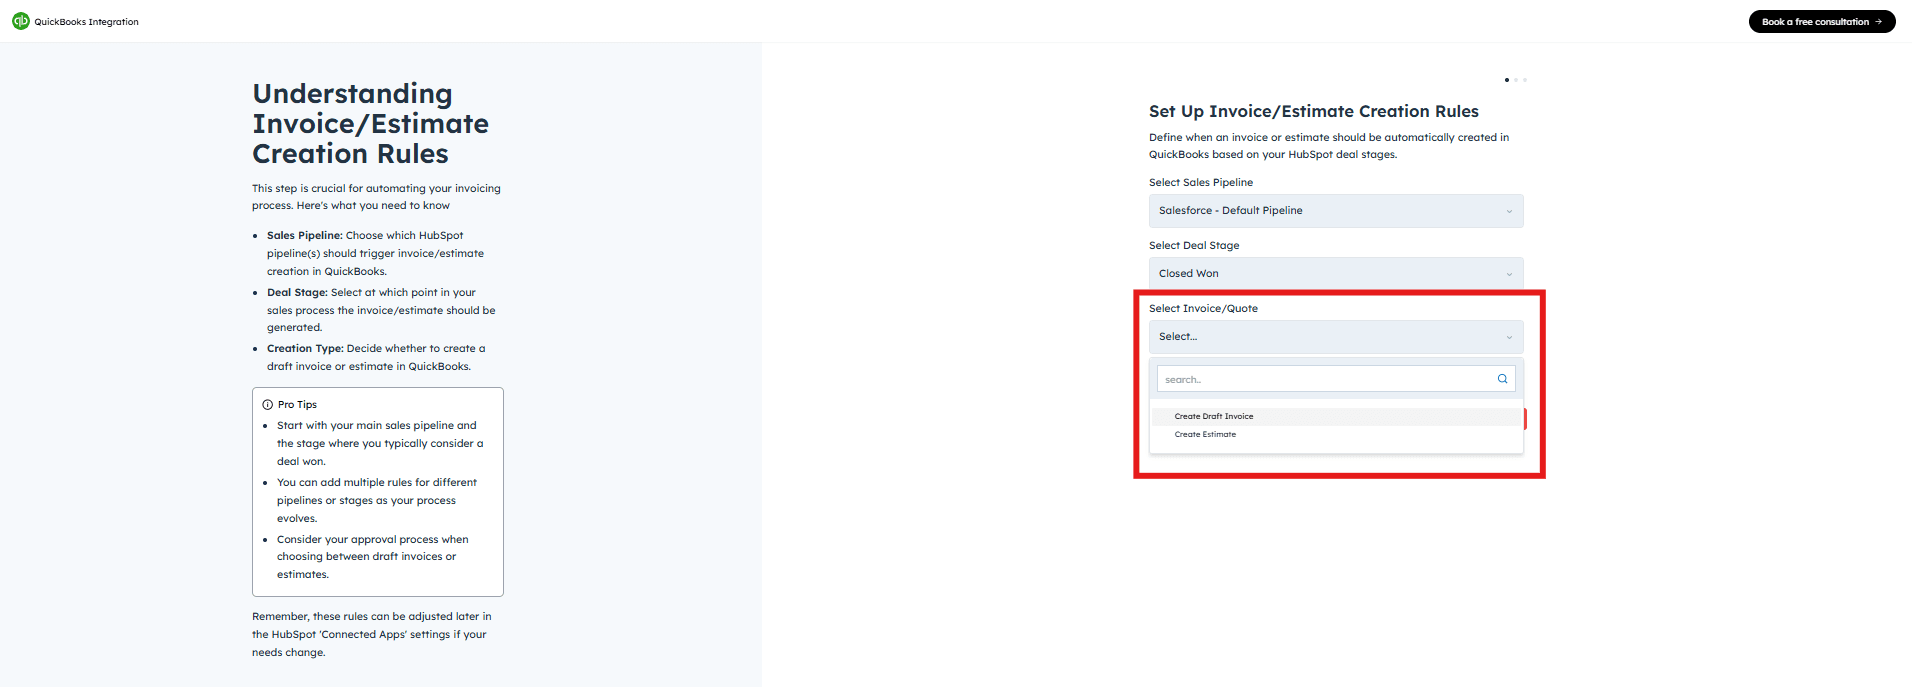This screenshot has height=687, width=1912.
Task: Click 'Start with your main sales pipeline' tip
Action: tap(380, 443)
